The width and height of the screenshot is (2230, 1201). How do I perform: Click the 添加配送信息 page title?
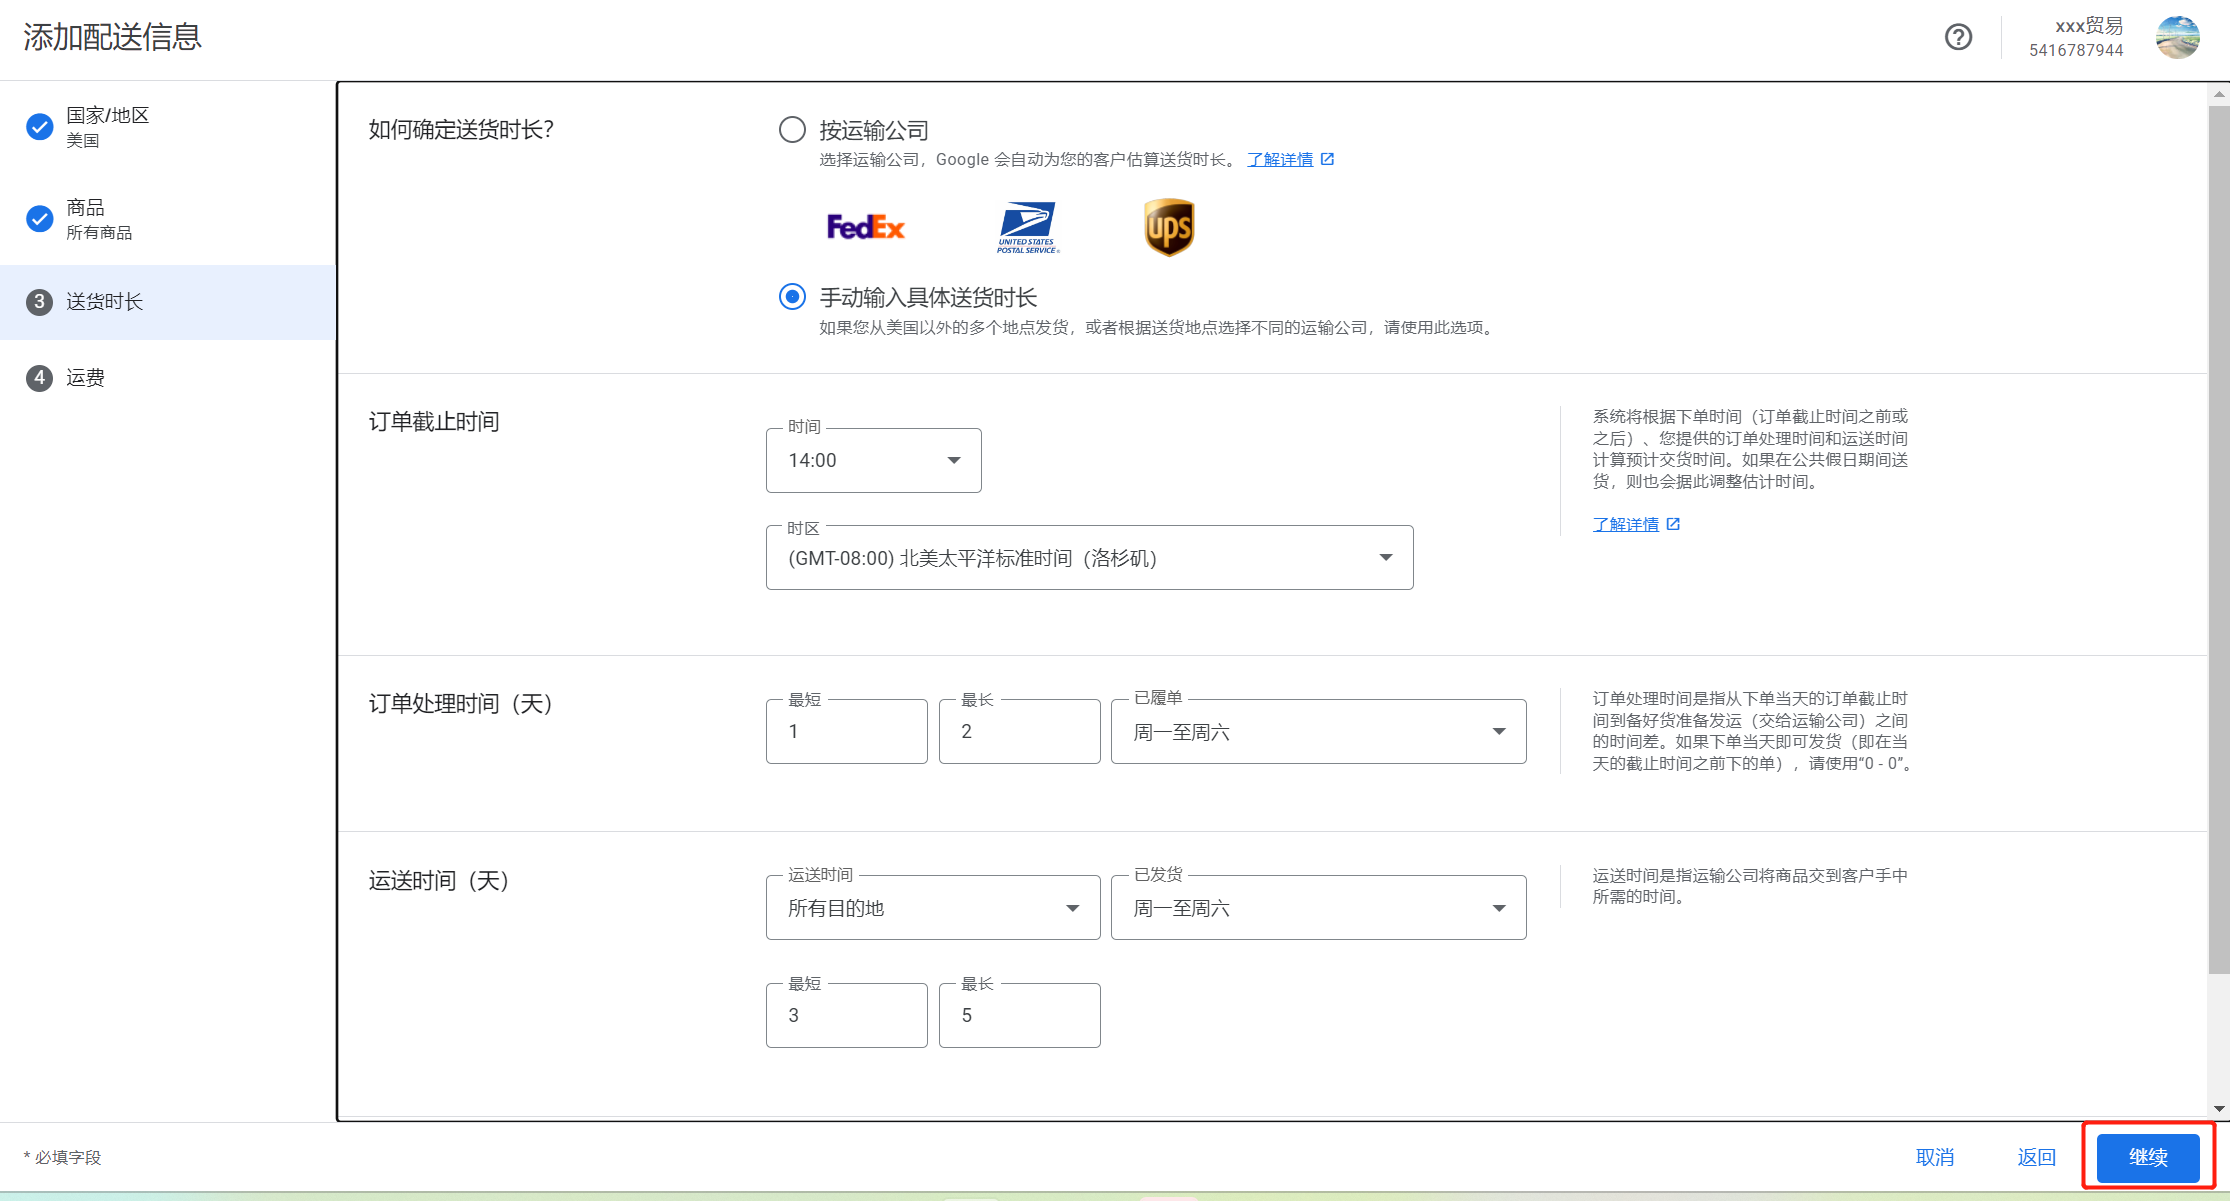(112, 37)
